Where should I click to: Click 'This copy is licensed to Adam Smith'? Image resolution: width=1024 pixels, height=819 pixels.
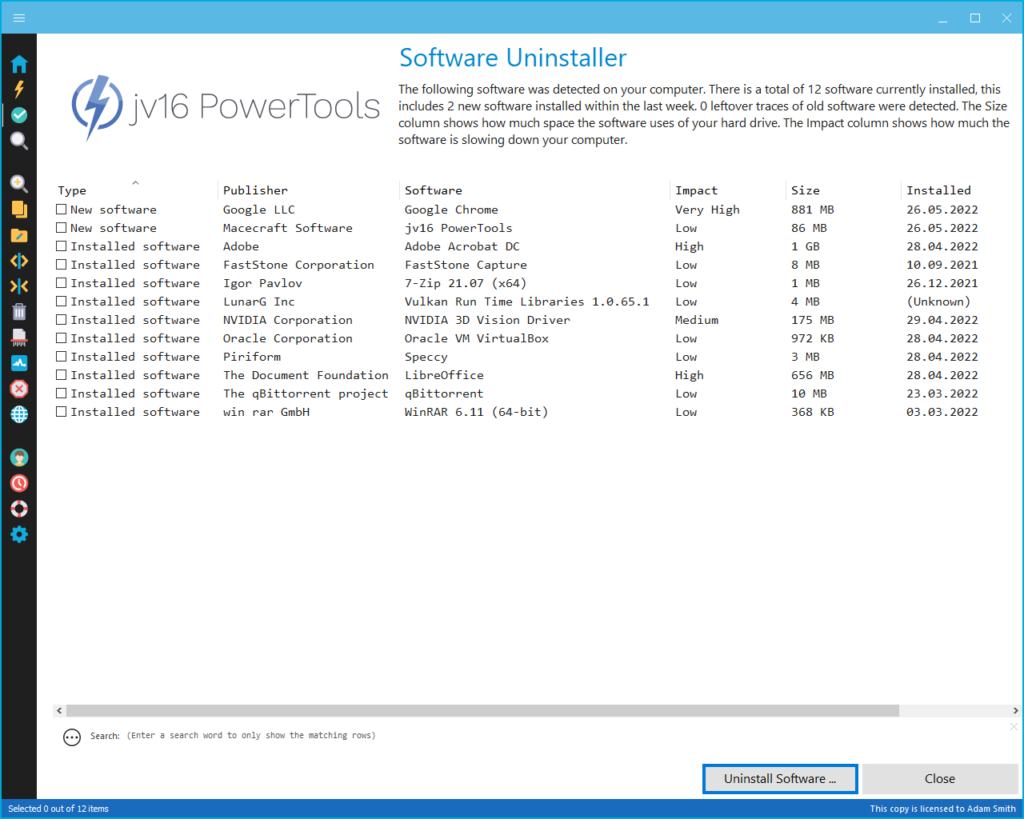[x=942, y=809]
